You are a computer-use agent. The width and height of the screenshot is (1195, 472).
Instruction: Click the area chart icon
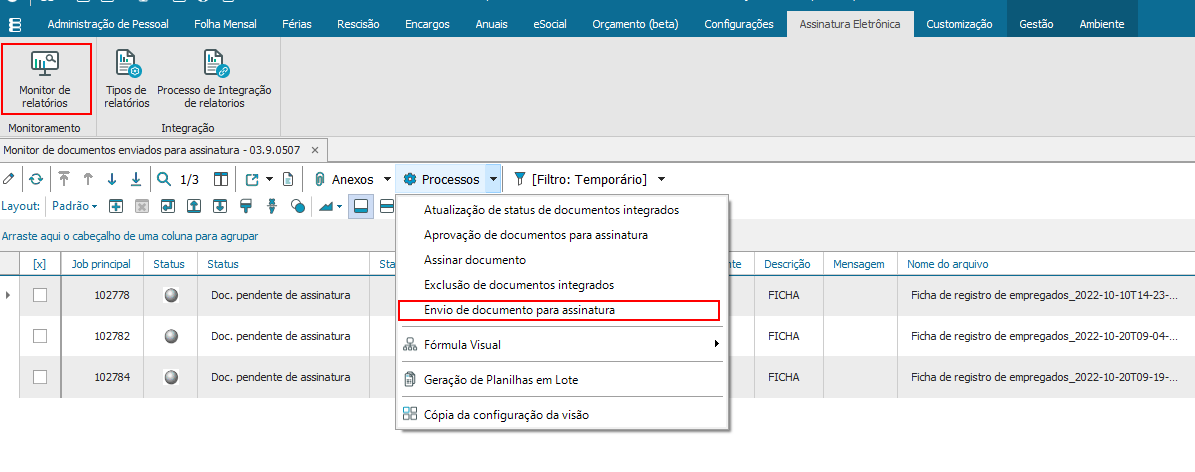point(325,205)
